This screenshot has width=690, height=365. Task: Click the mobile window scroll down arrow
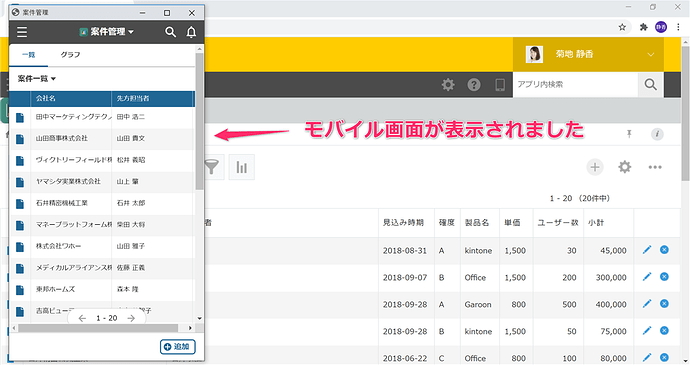point(199,318)
